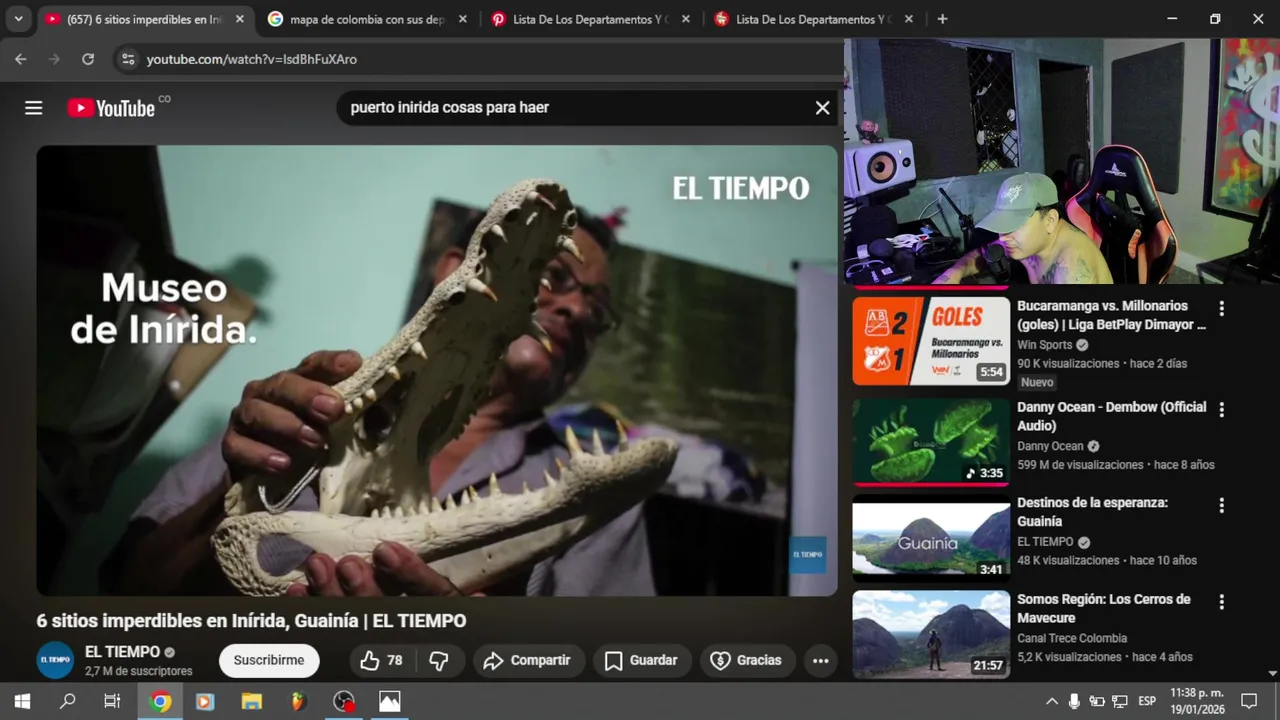Viewport: 1280px width, 720px height.
Task: Open options for Danny Ocean Dembow video
Action: pos(1221,410)
